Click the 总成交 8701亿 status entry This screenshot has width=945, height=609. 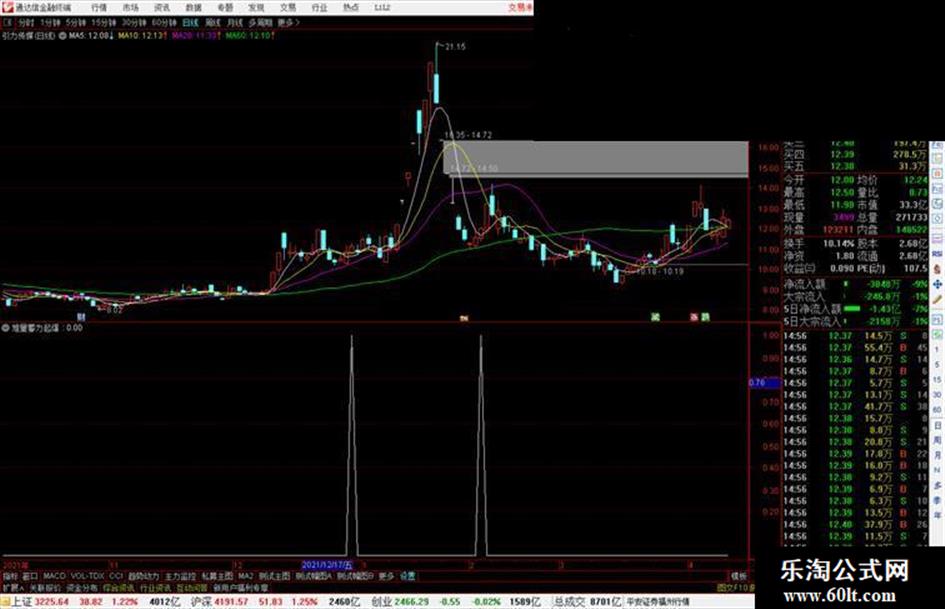point(588,602)
